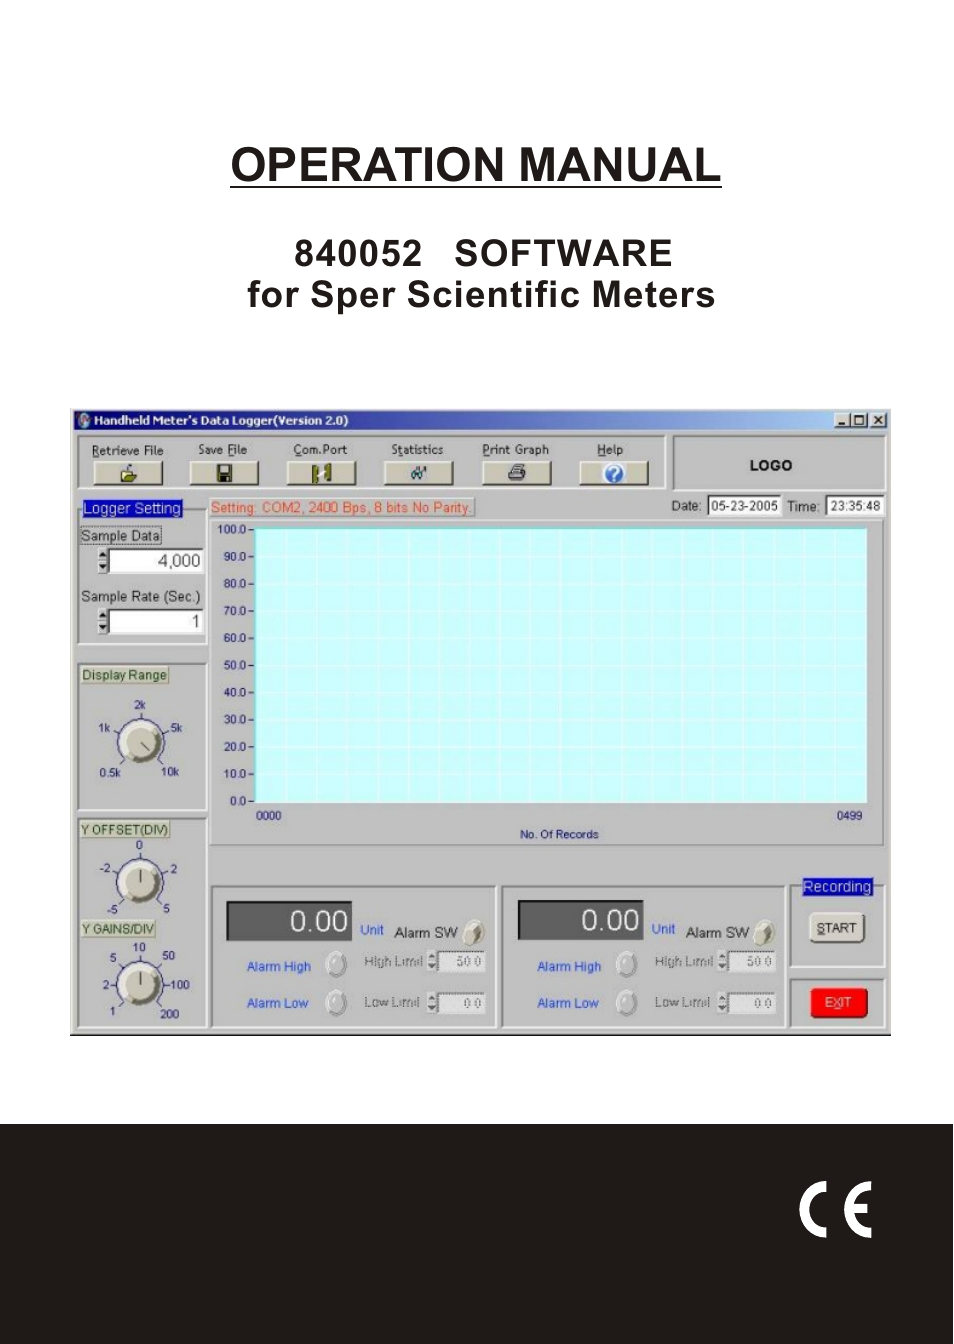Click the Time field 23:35:48
Screen dimensions: 954x1344
tap(855, 506)
